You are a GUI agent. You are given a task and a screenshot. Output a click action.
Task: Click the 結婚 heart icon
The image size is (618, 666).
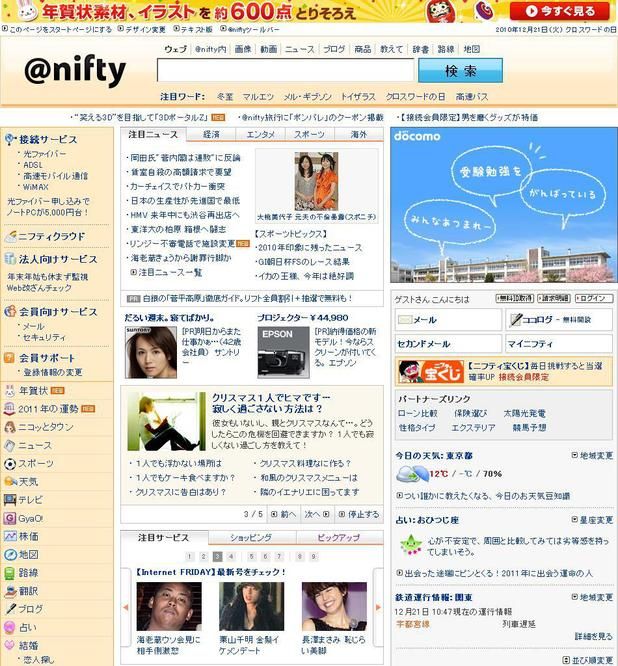(x=9, y=645)
